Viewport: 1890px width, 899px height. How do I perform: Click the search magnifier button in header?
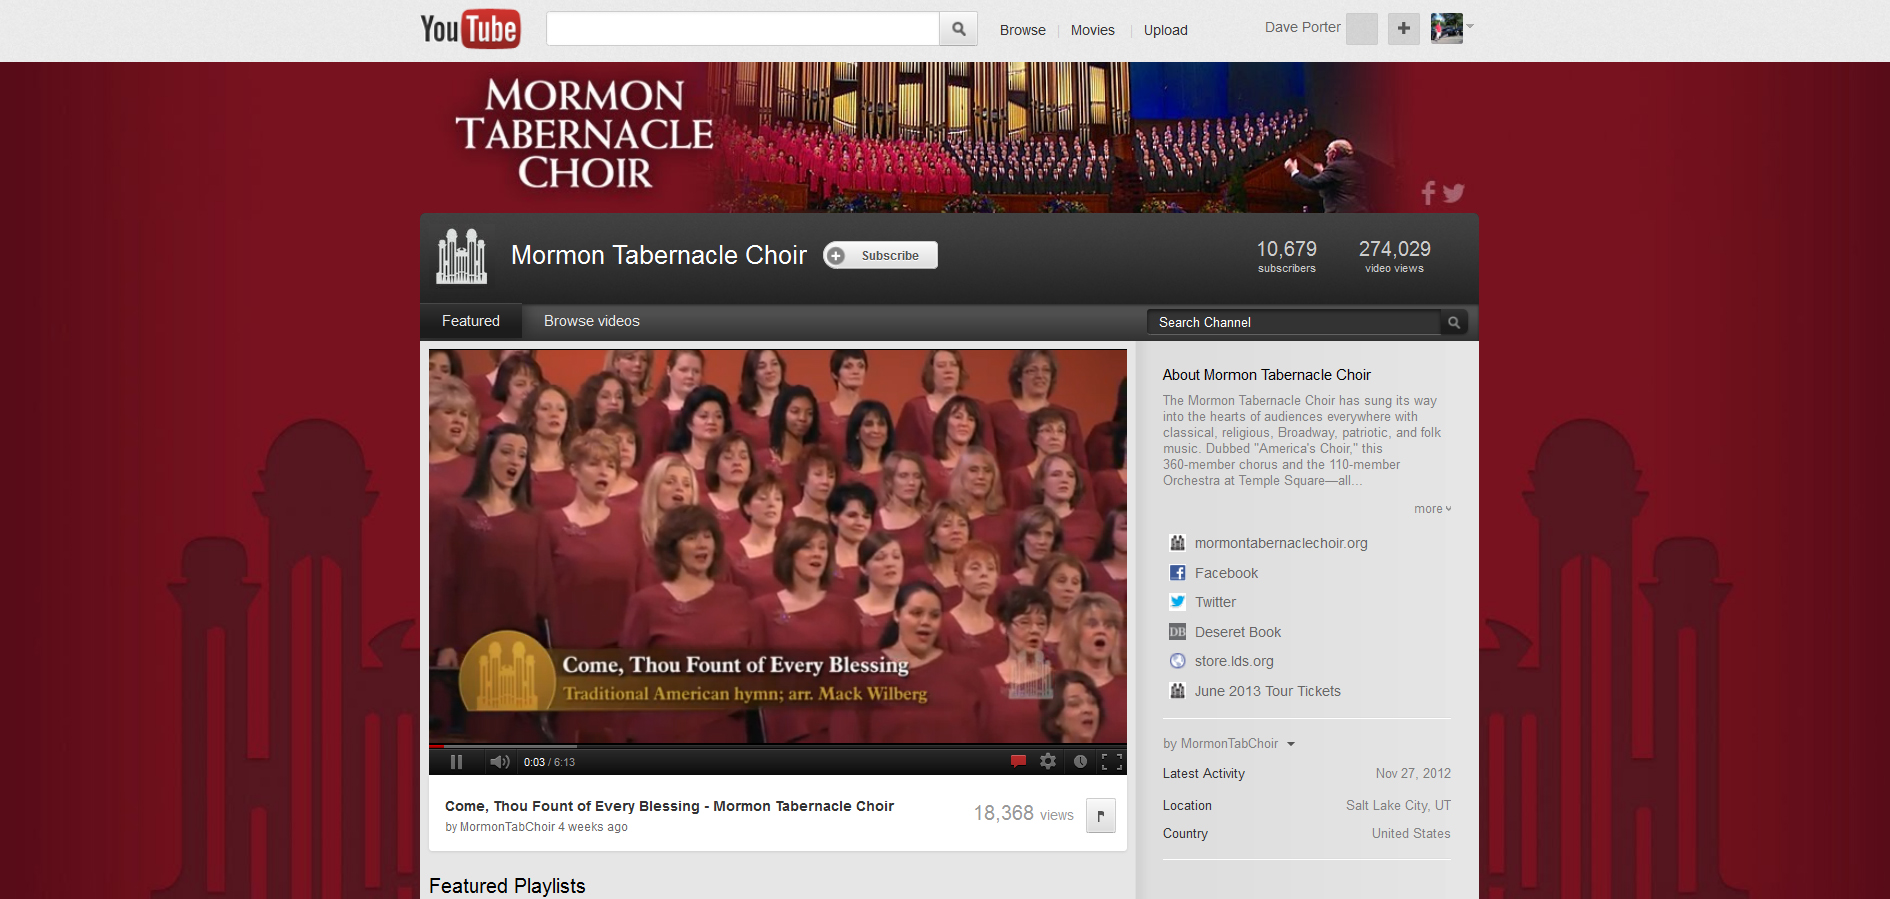click(x=959, y=29)
